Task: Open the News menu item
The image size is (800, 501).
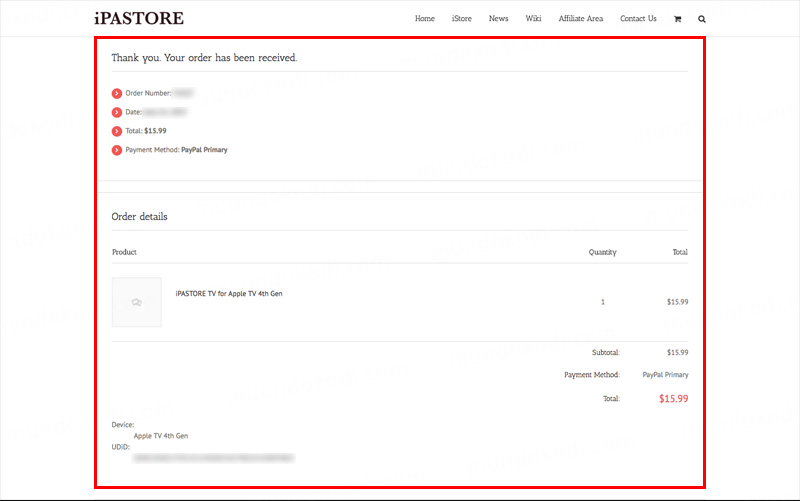Action: (498, 18)
